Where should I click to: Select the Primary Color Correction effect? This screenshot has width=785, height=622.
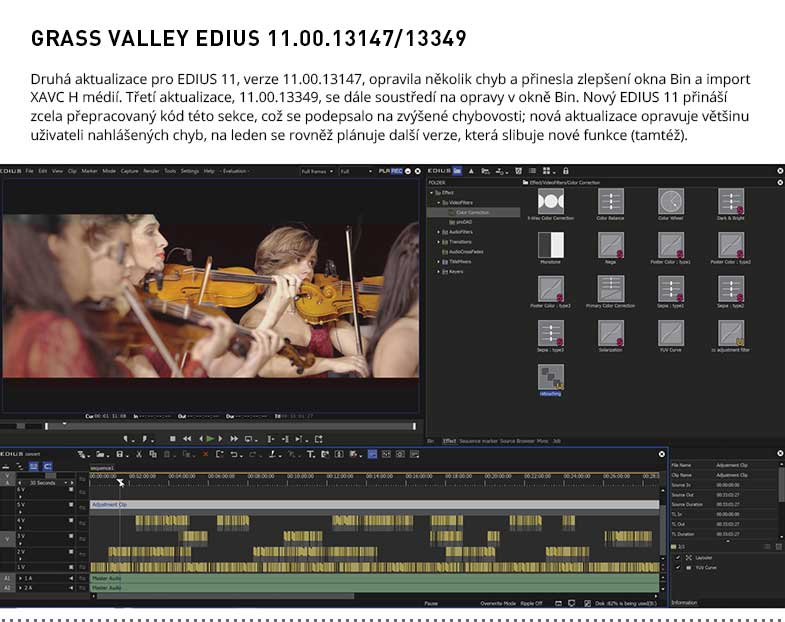(x=610, y=291)
